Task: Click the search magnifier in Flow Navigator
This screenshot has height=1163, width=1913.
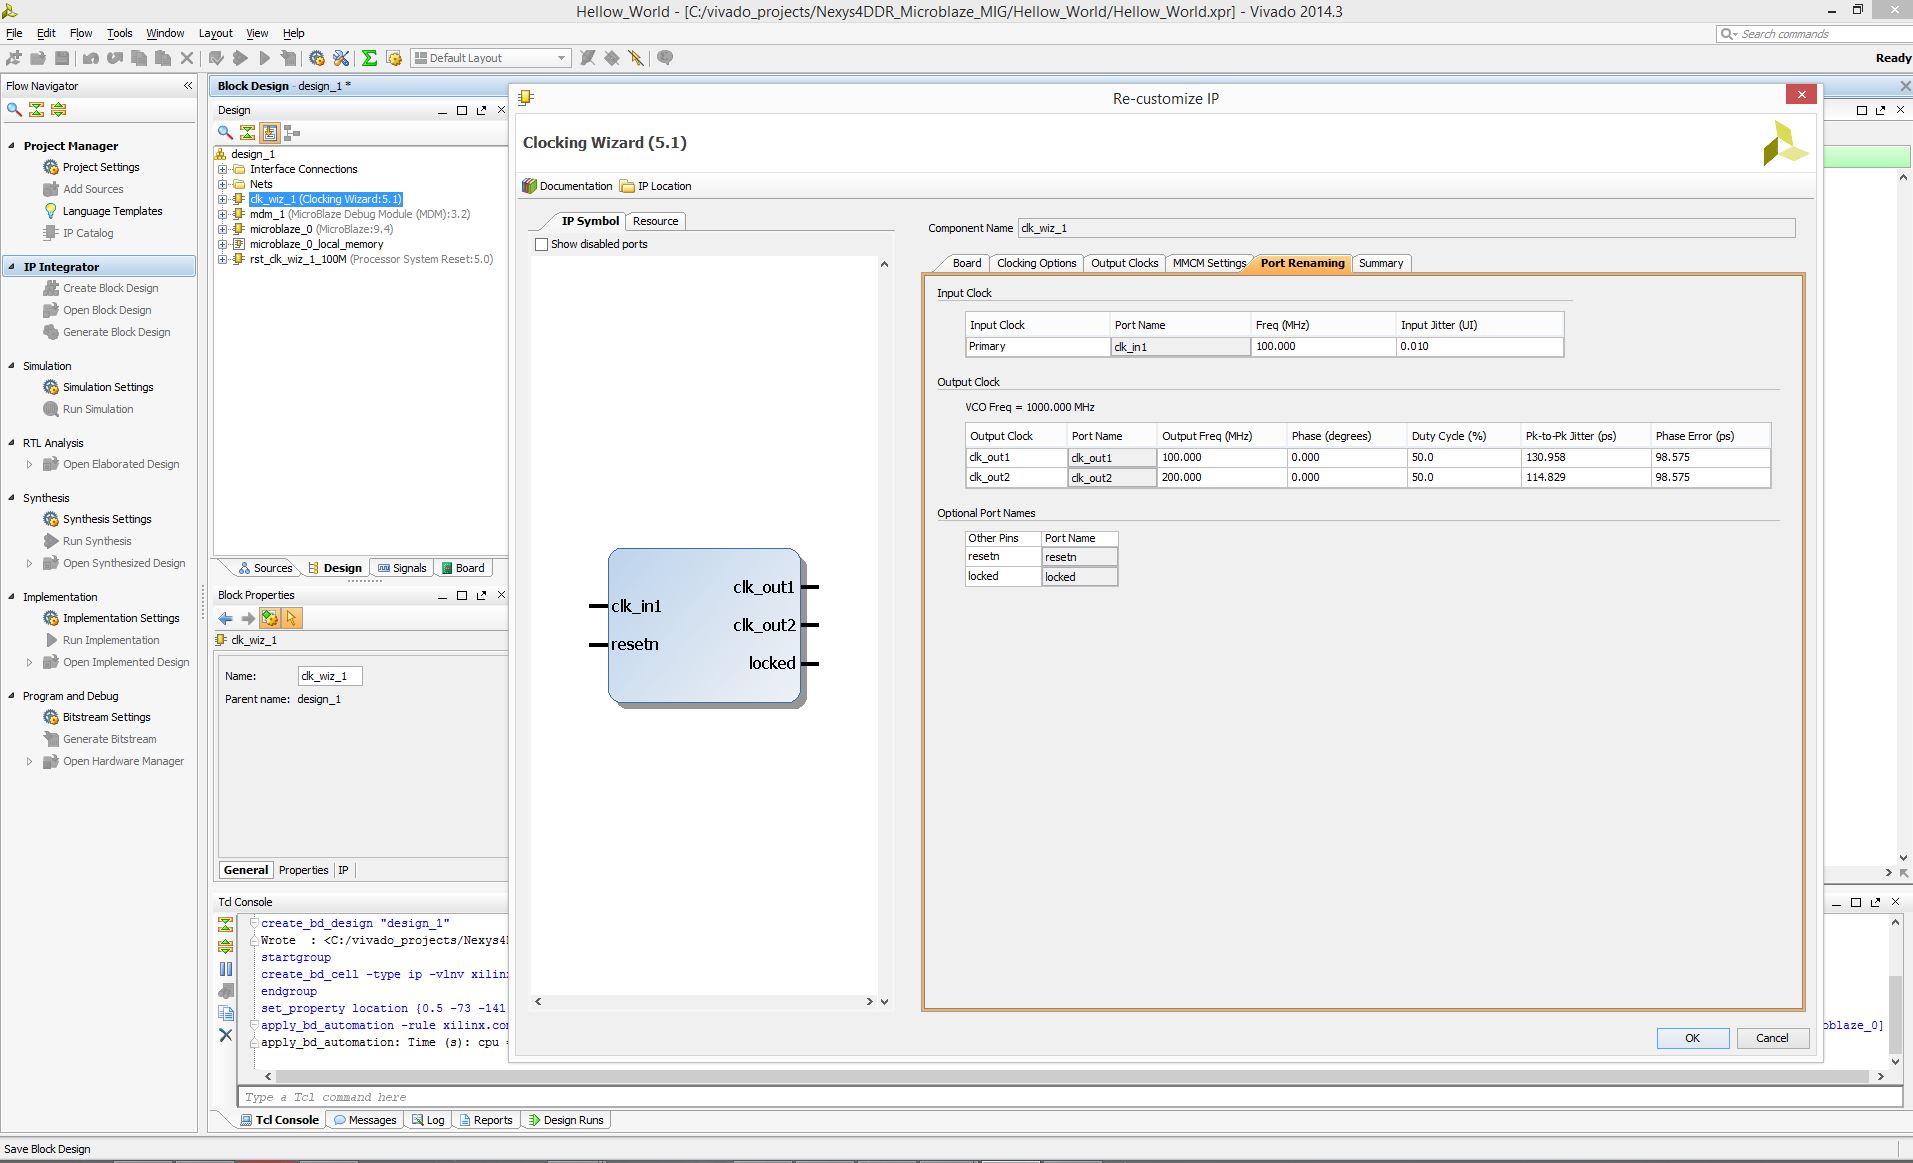Action: 14,109
